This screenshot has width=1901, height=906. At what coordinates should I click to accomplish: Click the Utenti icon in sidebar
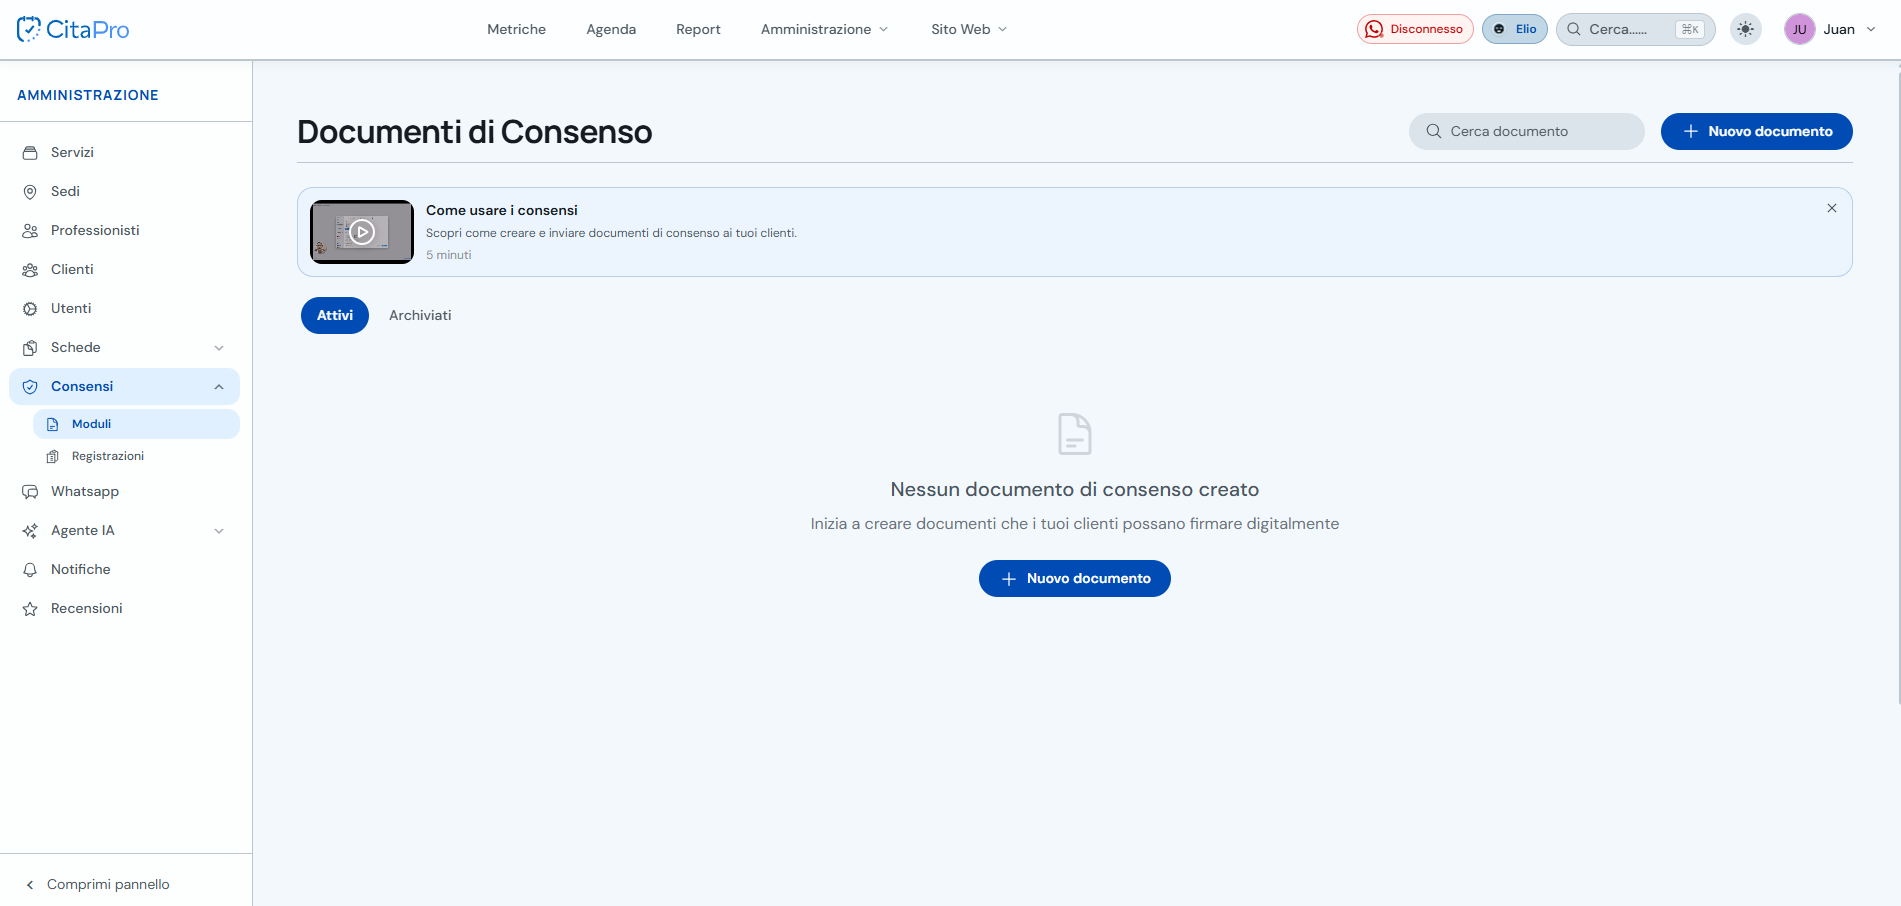click(30, 308)
